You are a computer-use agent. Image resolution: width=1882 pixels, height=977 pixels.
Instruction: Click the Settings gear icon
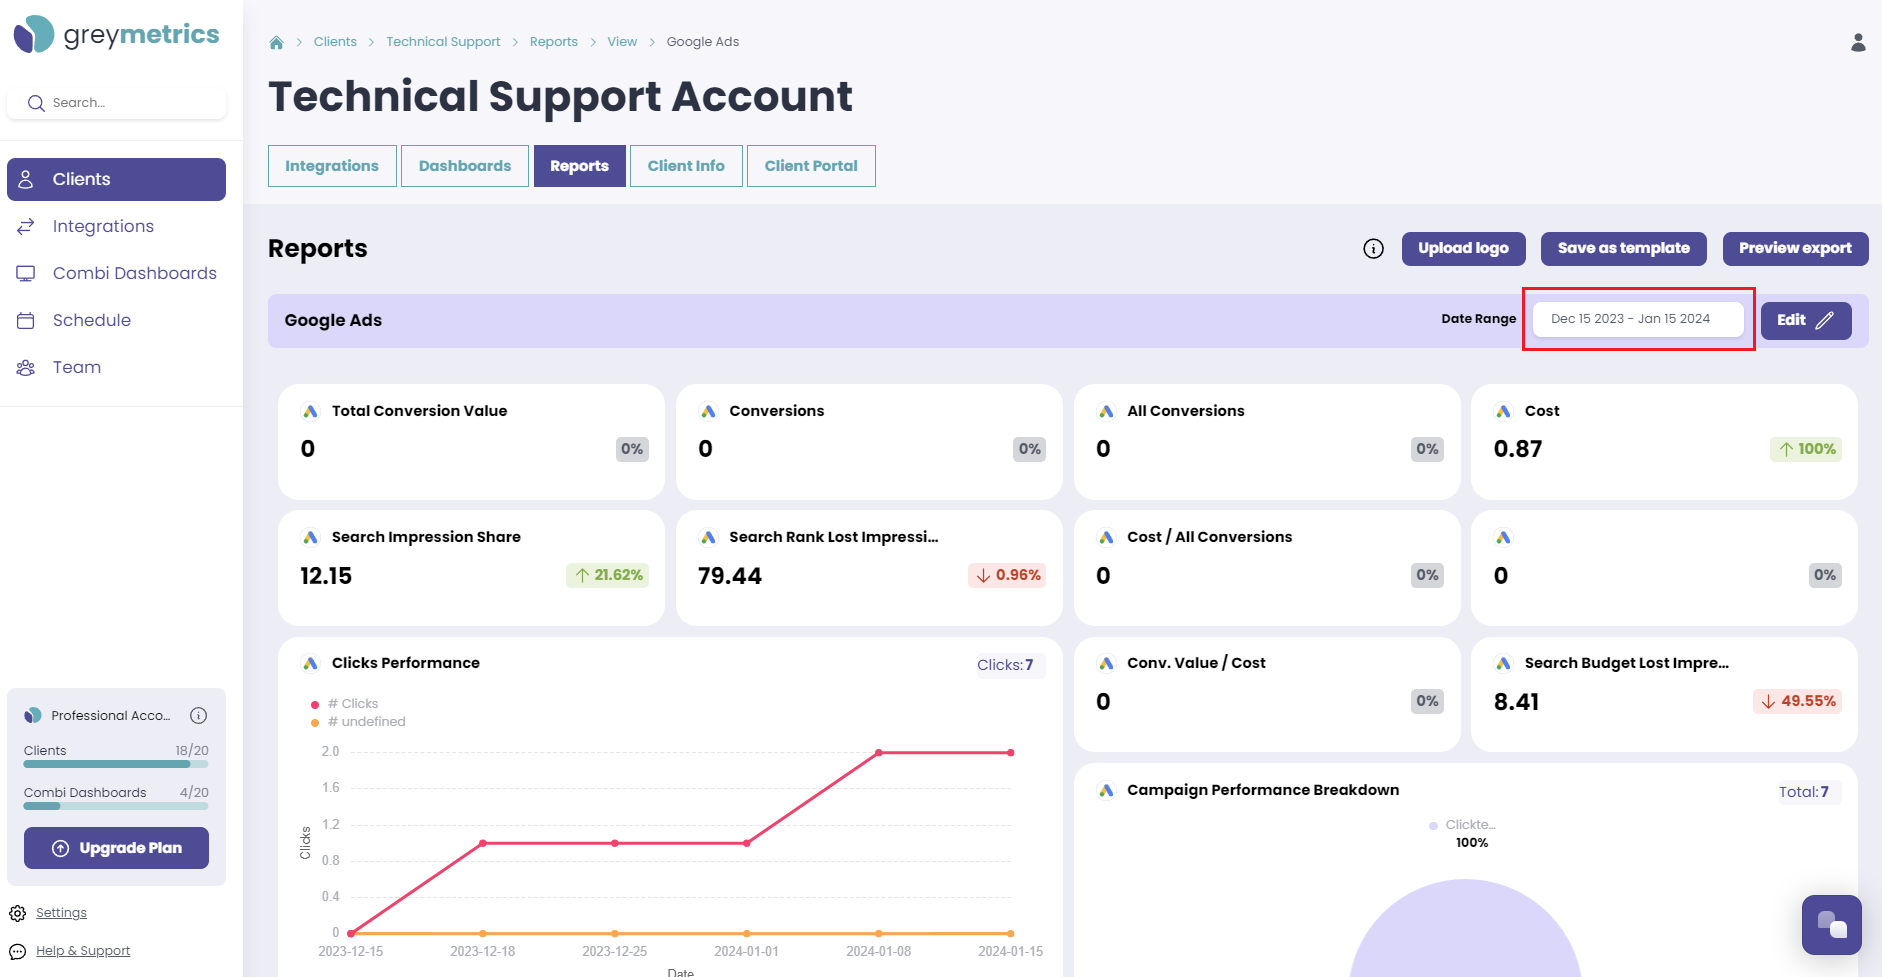[18, 913]
